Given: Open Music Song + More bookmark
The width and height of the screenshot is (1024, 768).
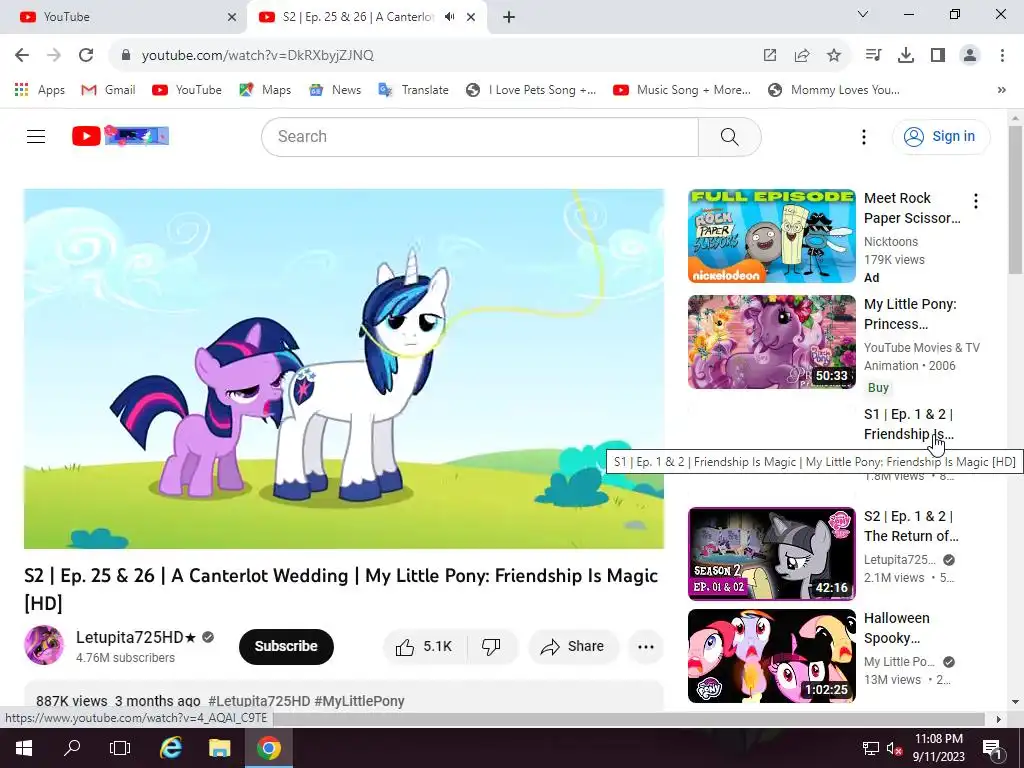Looking at the screenshot, I should coord(682,90).
